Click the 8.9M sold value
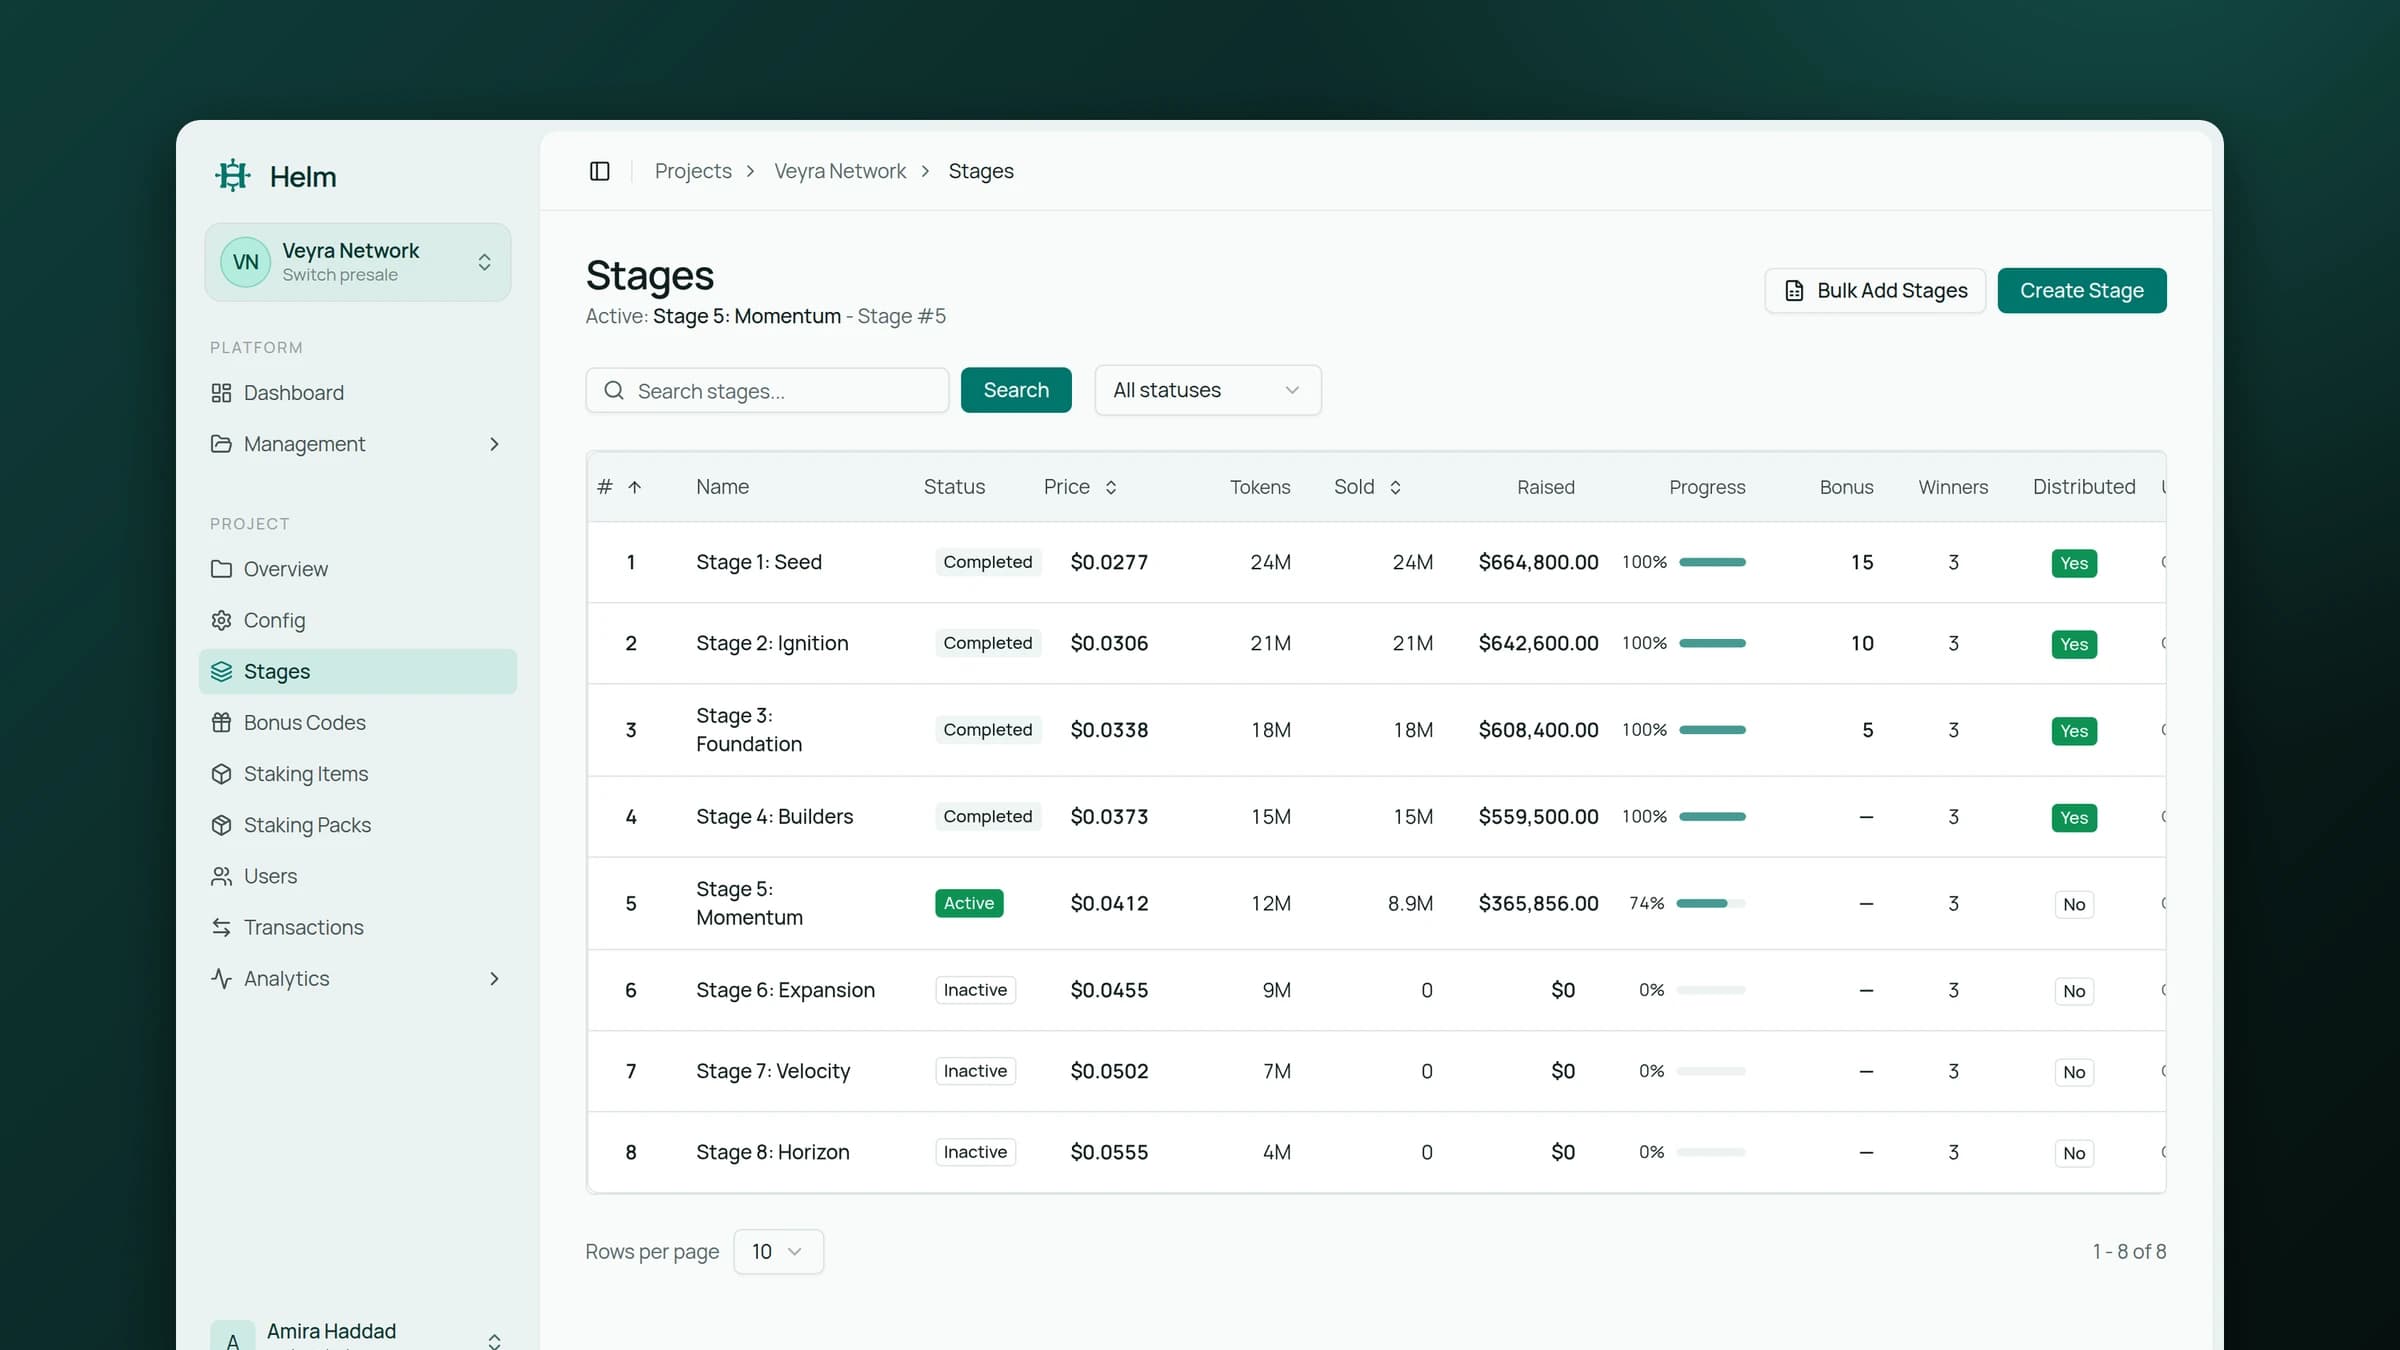Image resolution: width=2400 pixels, height=1350 pixels. click(1410, 903)
